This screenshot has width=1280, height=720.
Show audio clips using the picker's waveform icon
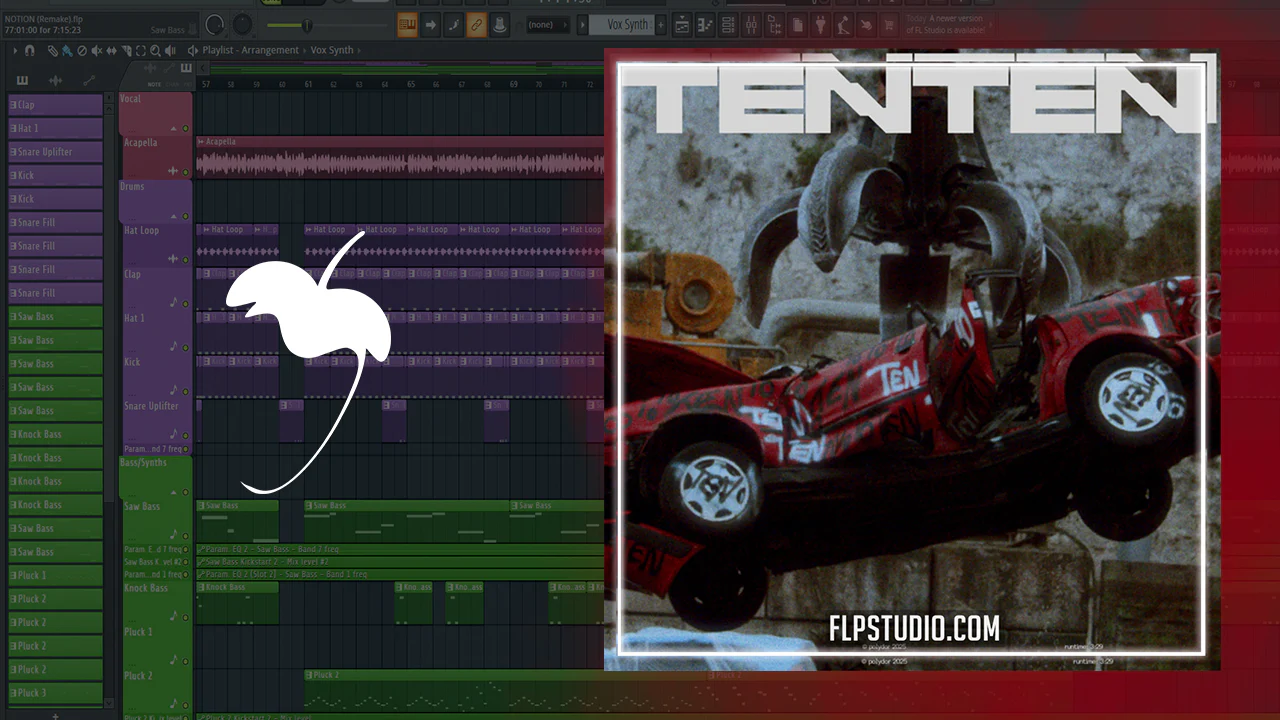point(56,80)
